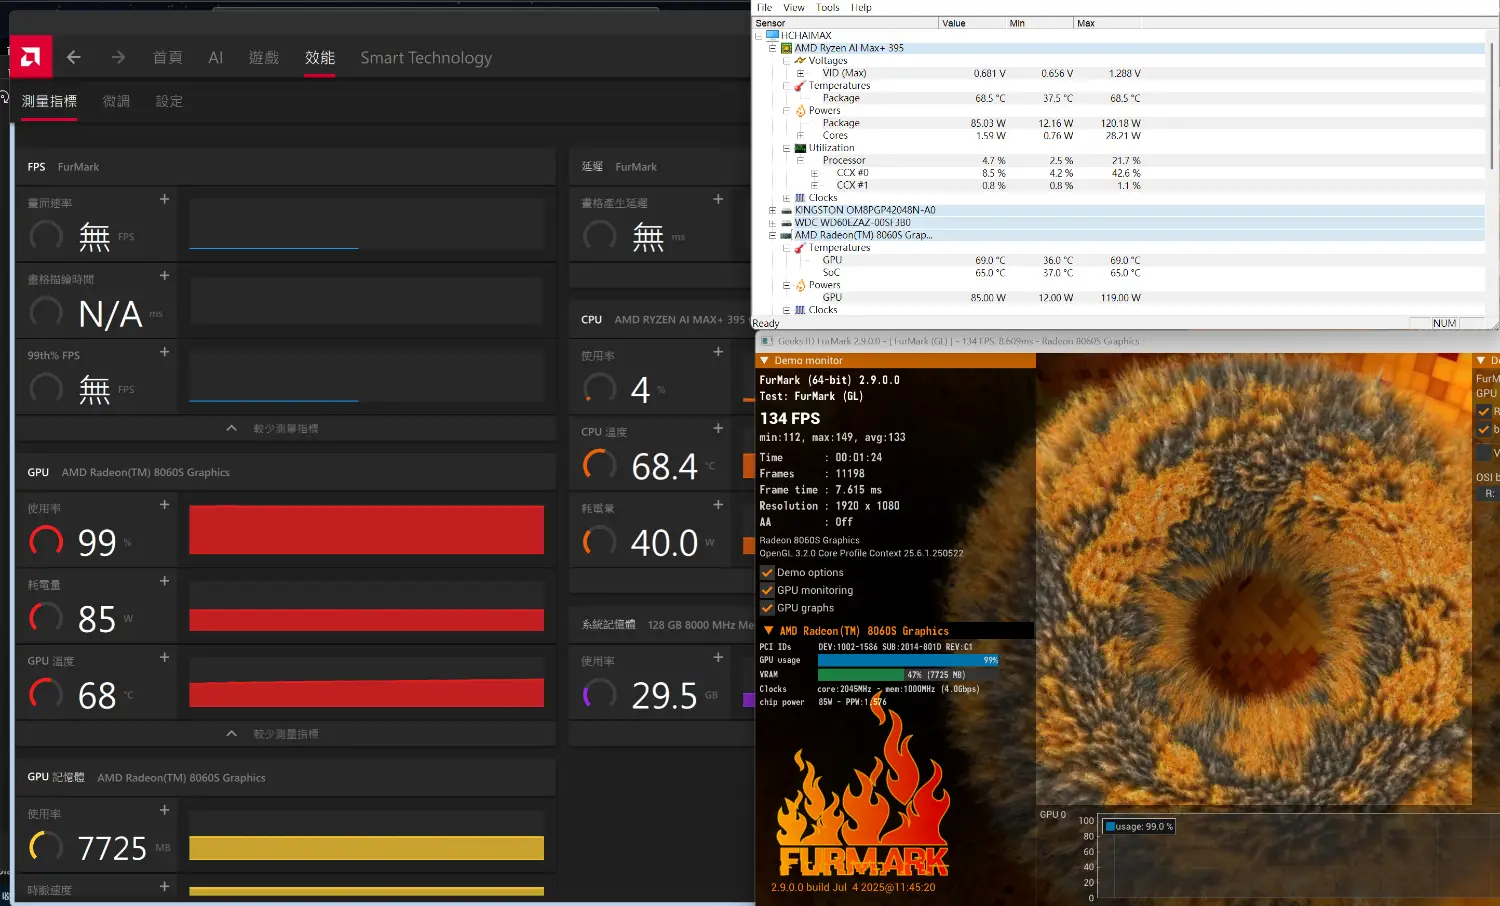The width and height of the screenshot is (1500, 906).
Task: Click the HWMonitor vertical scrollbar
Action: tap(1492, 105)
